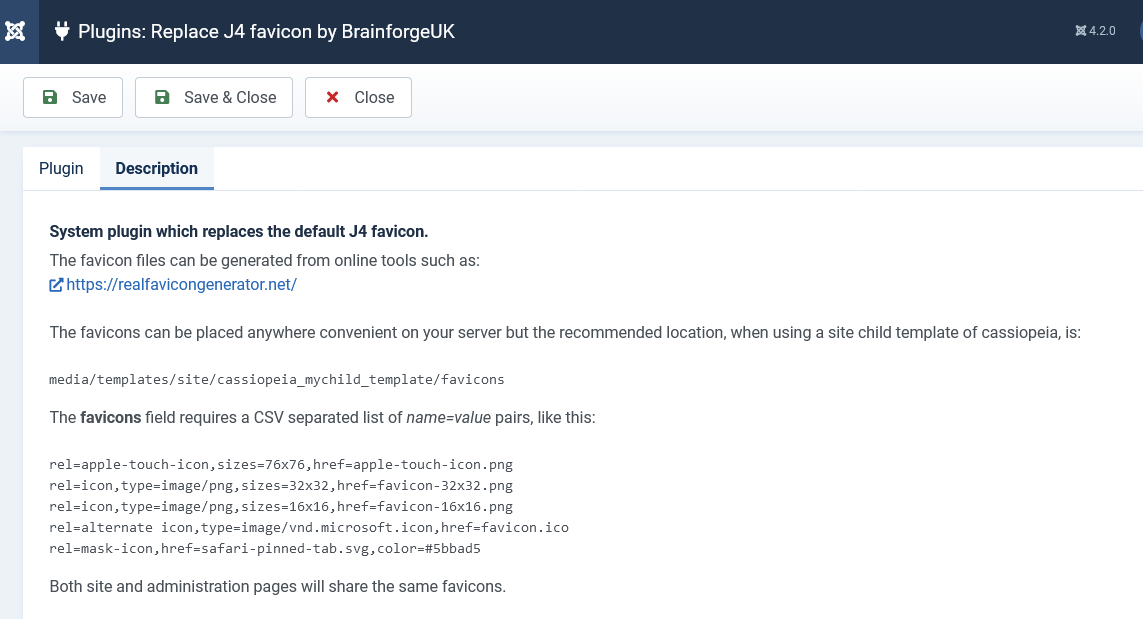Viewport: 1143px width, 619px height.
Task: Click the rel=mask-icon safari-pinned-tab.svg line
Action: click(x=265, y=548)
